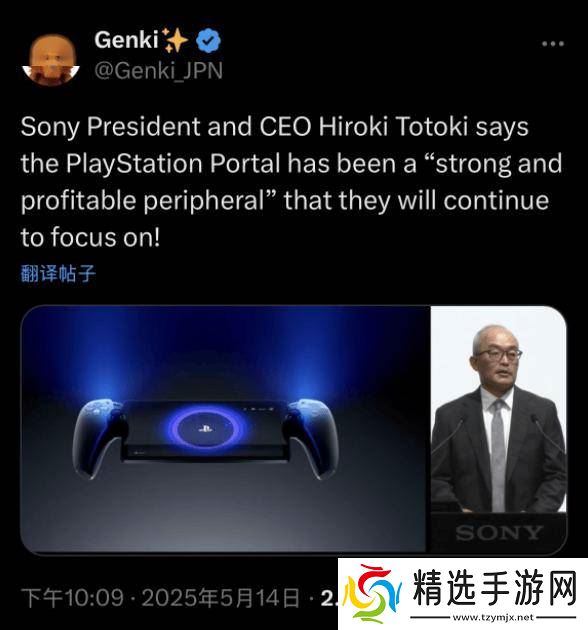Viewport: 588px width, 630px height.
Task: Open the @Genki_JPN handle link
Action: [x=158, y=71]
